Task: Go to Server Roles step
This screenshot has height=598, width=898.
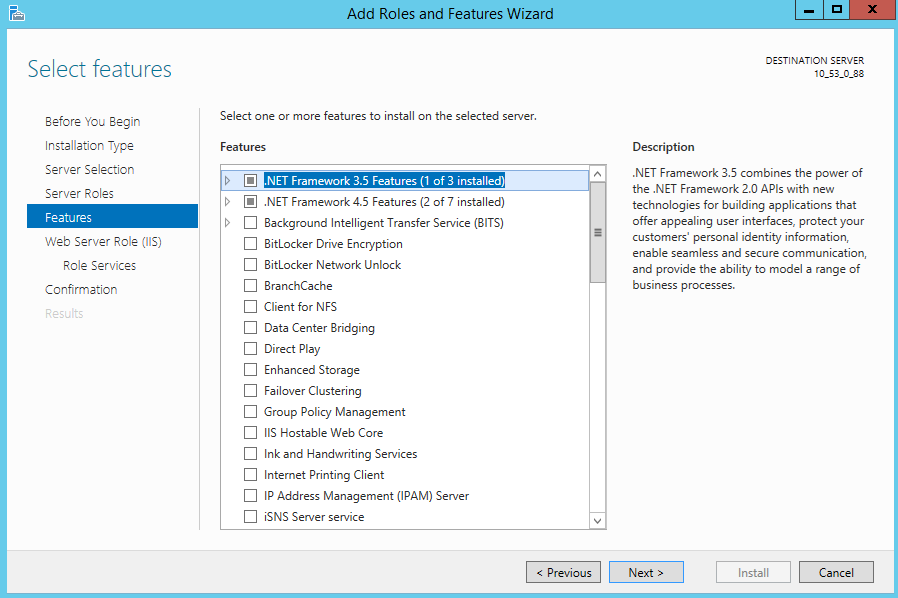Action: pos(79,193)
